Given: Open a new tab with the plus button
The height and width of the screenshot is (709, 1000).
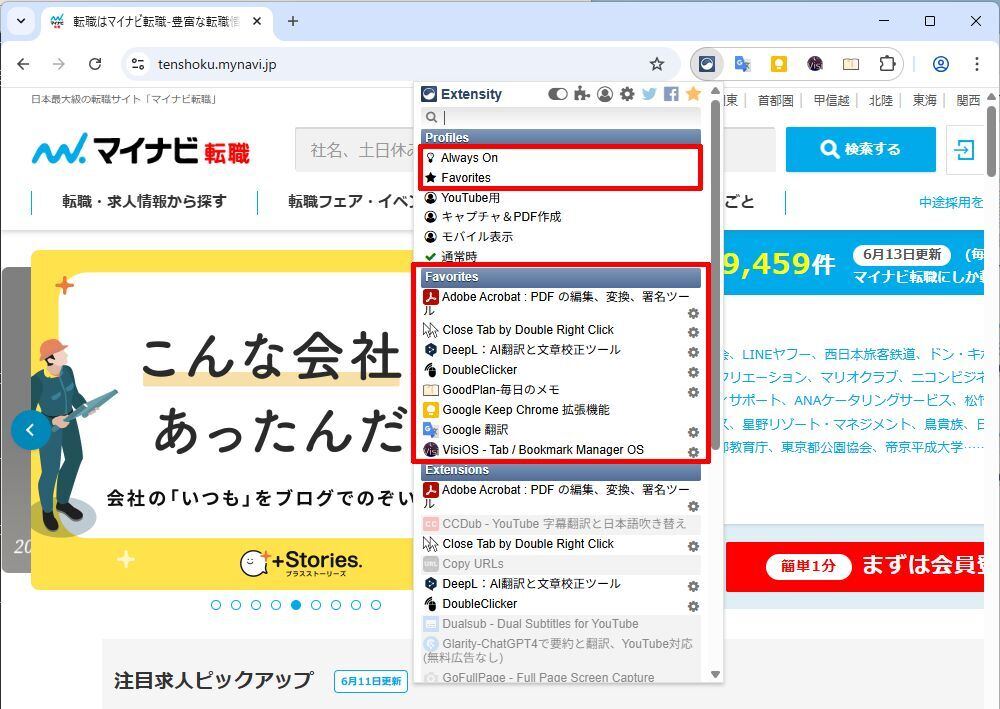Looking at the screenshot, I should pyautogui.click(x=293, y=21).
